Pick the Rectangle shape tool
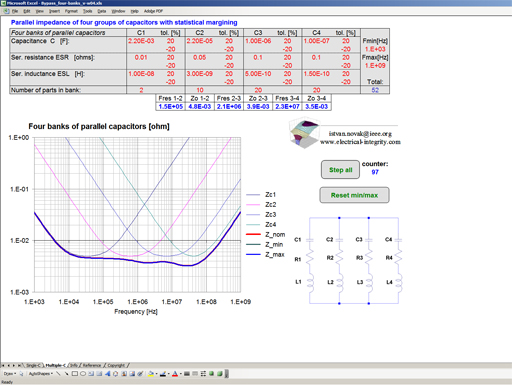Image resolution: width=512 pixels, height=385 pixels. tap(75, 374)
